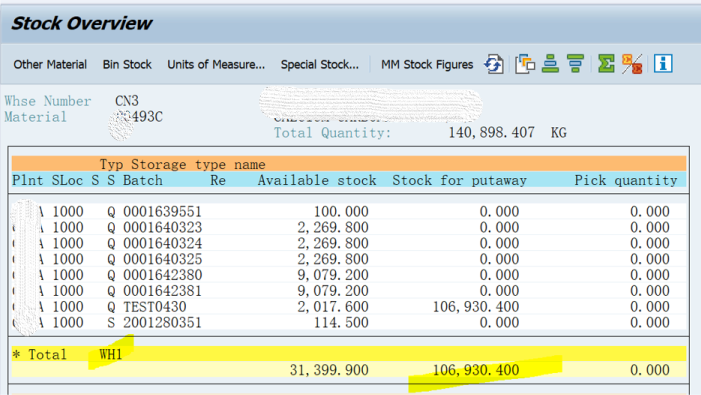Click the green Sigma total icon

[x=606, y=63]
